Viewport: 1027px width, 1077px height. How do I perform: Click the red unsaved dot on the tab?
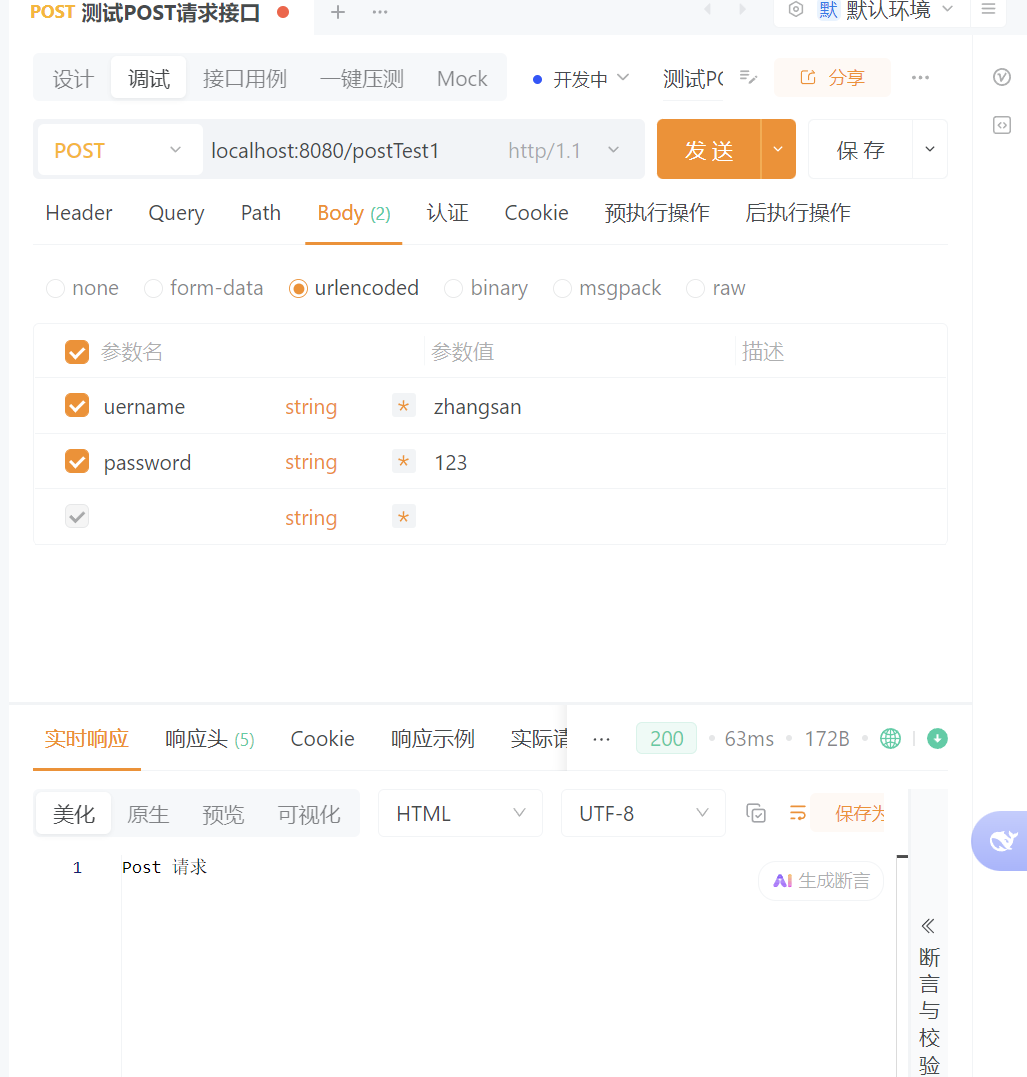pos(283,12)
